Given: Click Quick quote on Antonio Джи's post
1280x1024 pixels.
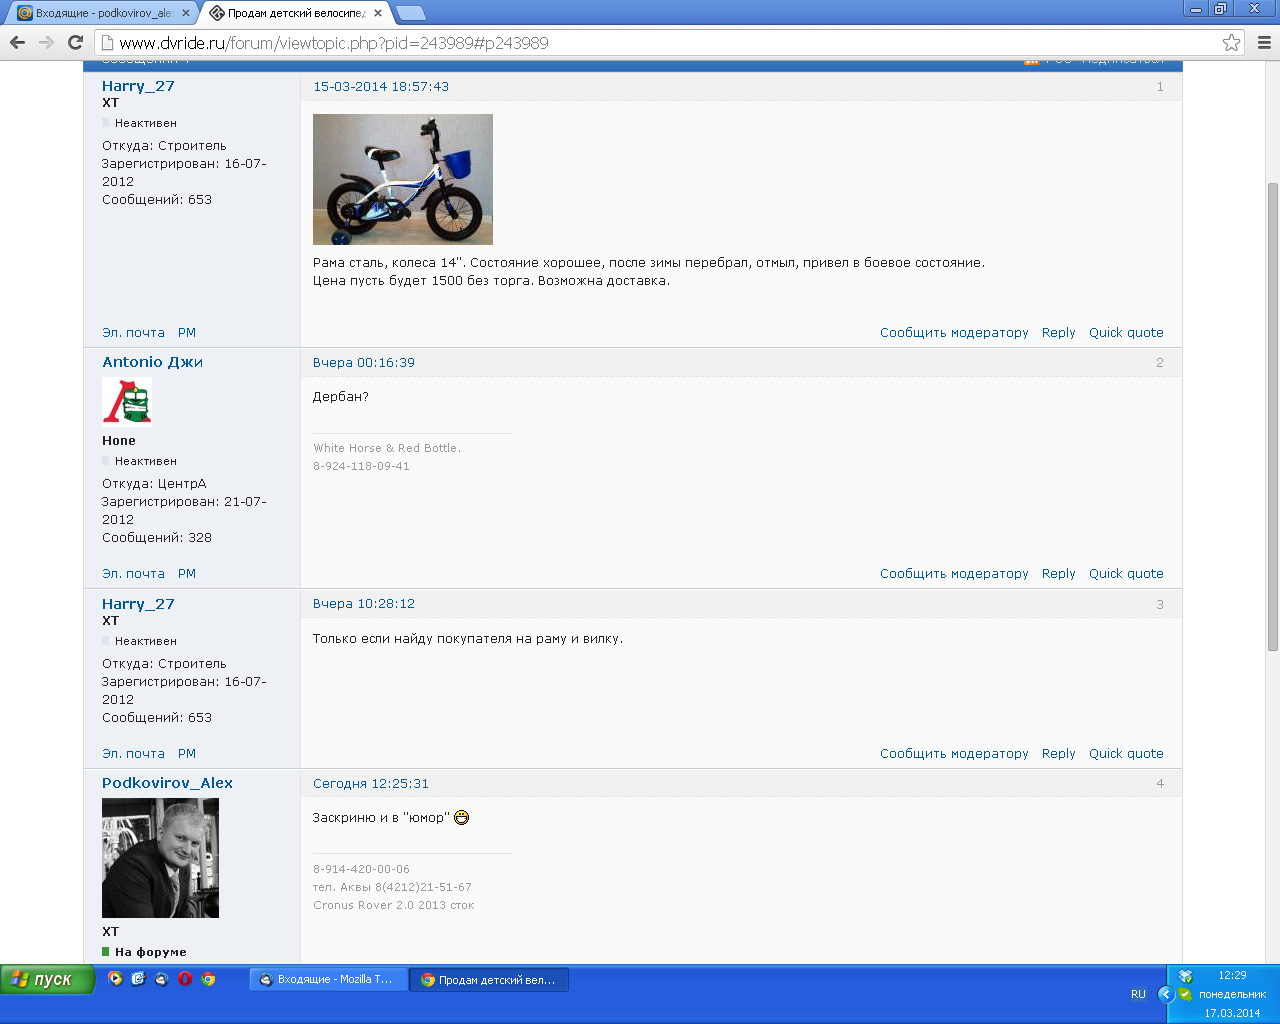Looking at the screenshot, I should pos(1126,574).
